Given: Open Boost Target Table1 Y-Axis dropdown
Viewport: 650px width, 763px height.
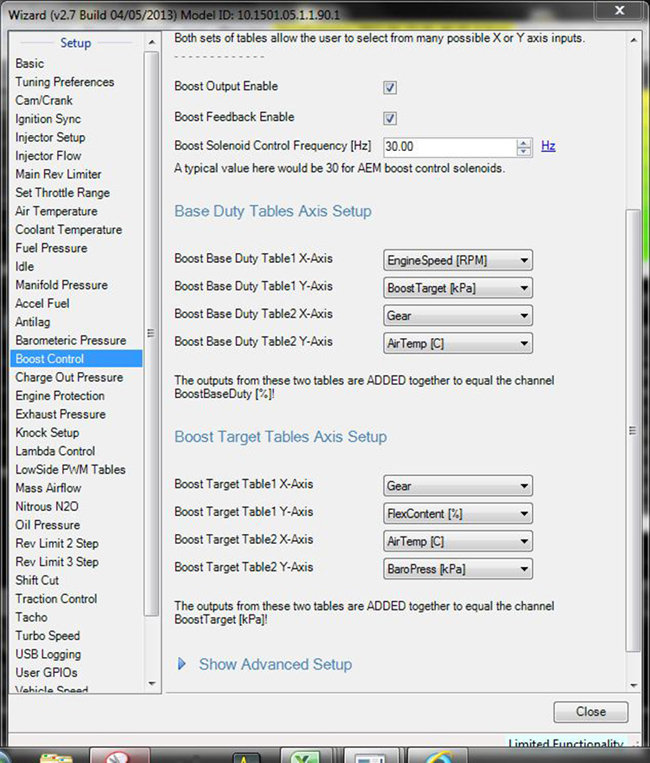Looking at the screenshot, I should point(458,514).
